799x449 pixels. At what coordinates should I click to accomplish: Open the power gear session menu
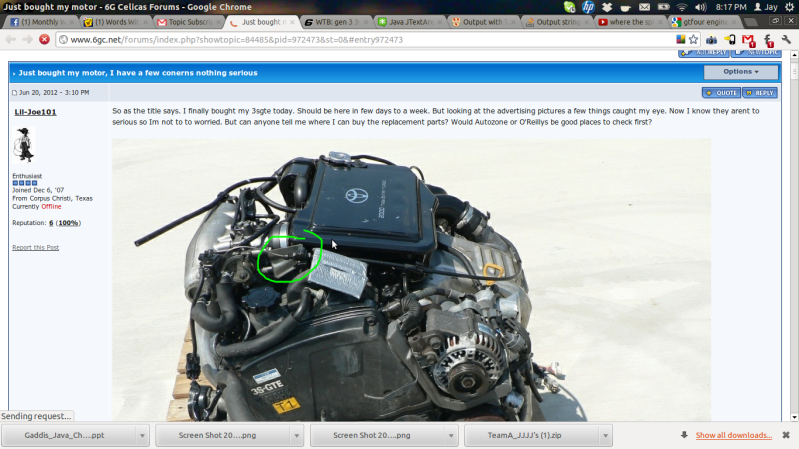point(789,7)
